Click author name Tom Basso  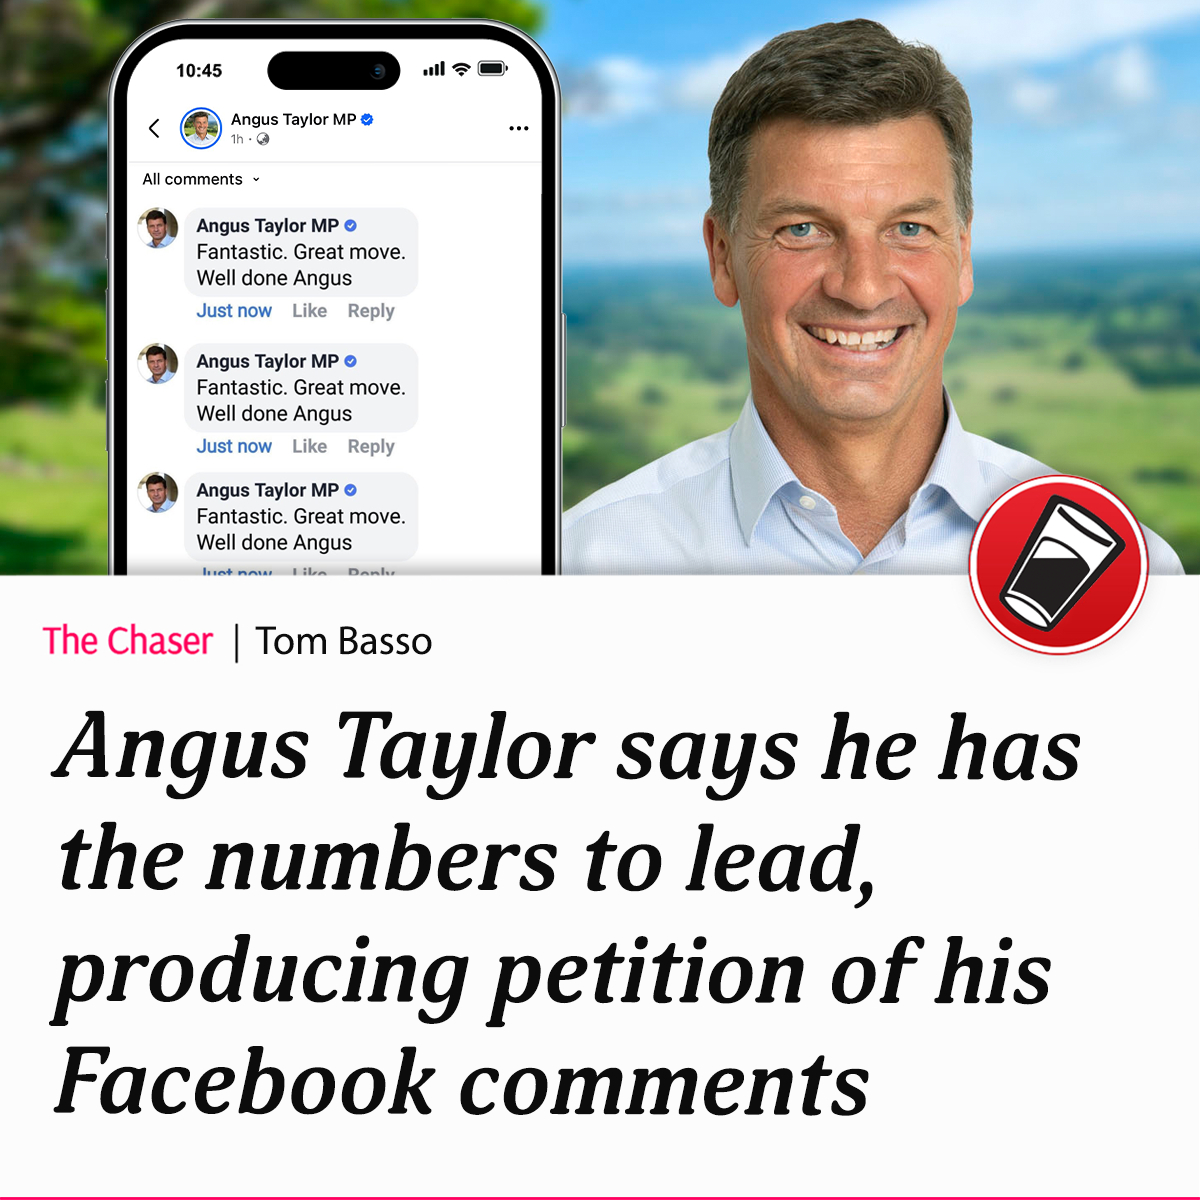343,641
